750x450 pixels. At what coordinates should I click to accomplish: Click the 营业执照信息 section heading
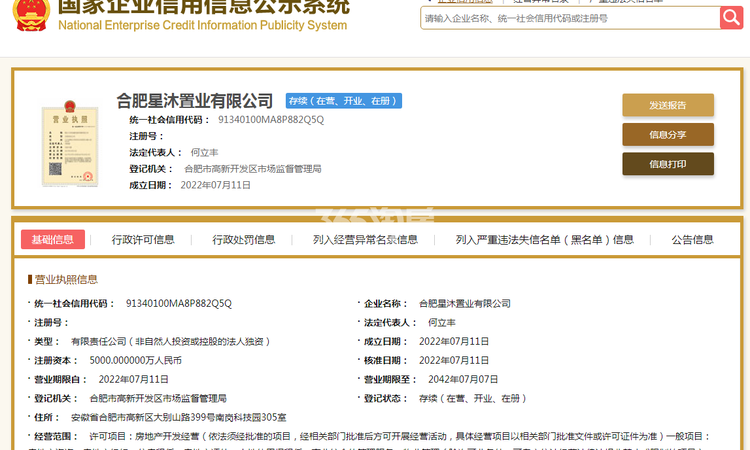point(66,279)
